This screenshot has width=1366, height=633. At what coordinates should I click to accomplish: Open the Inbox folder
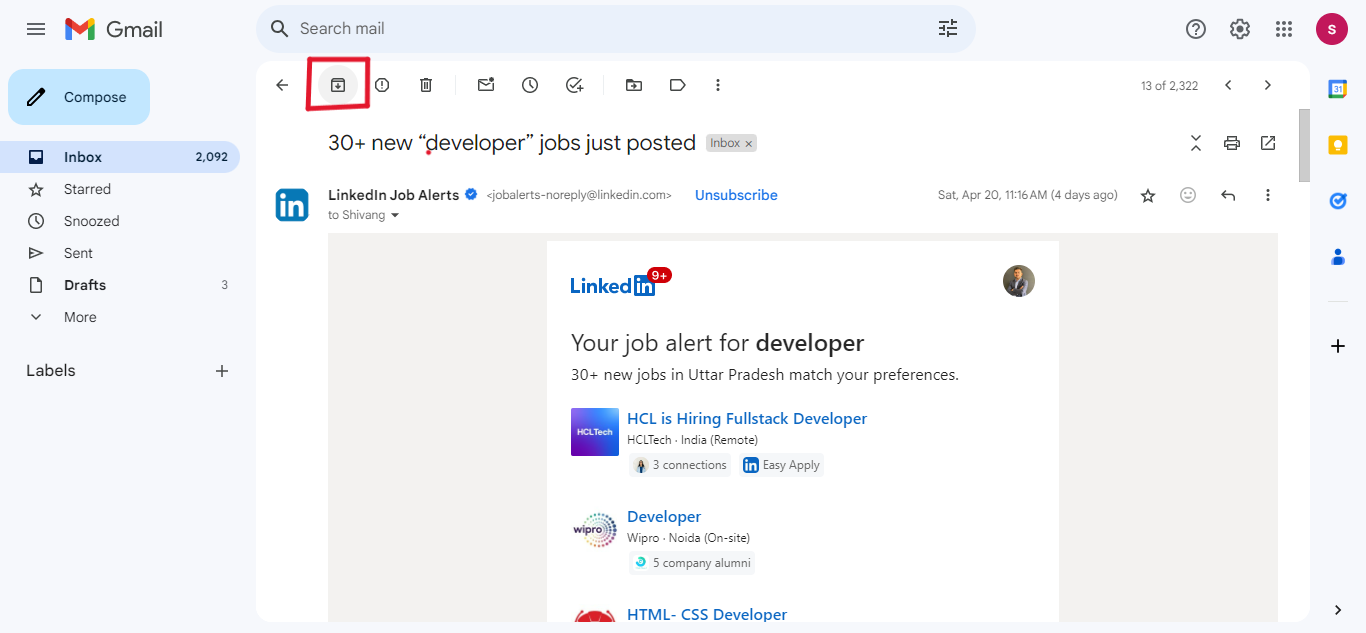[120, 157]
